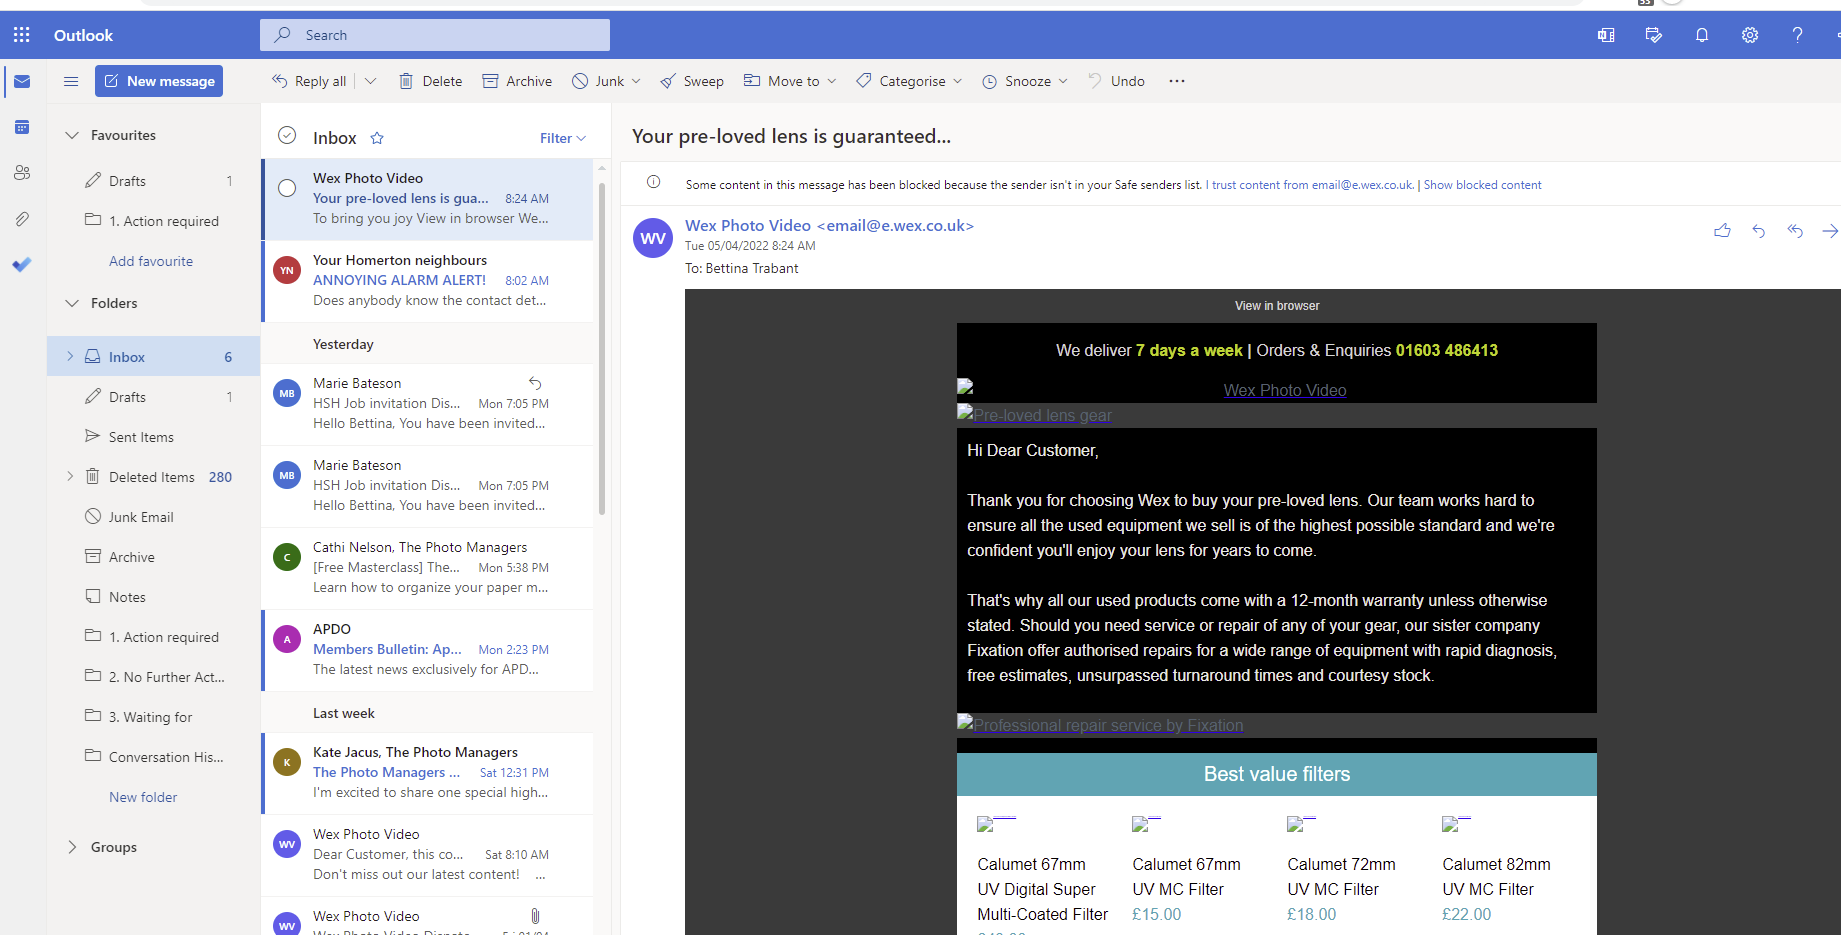The height and width of the screenshot is (935, 1841).
Task: Switch to the People view
Action: pos(22,172)
